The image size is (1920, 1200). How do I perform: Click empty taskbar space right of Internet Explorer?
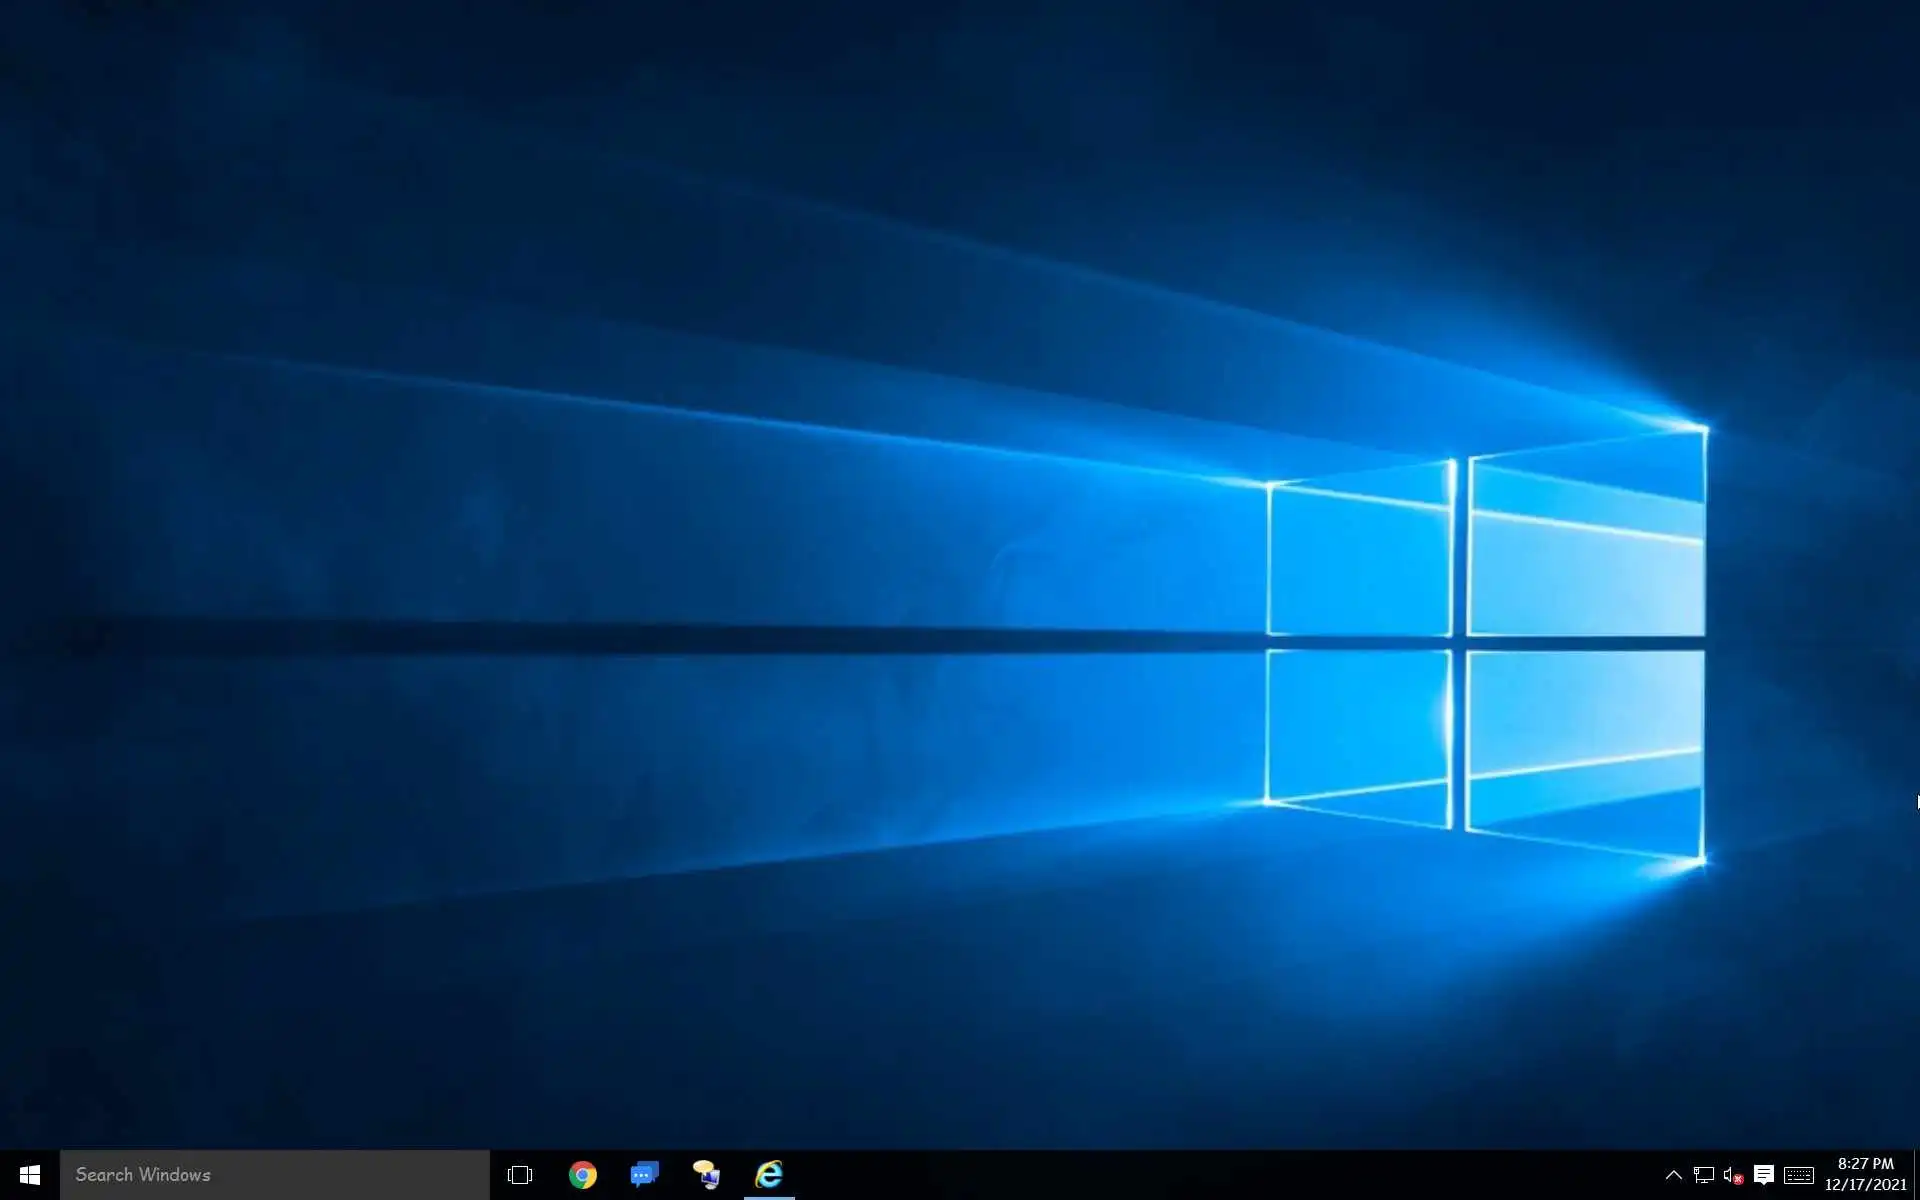(1200, 1175)
